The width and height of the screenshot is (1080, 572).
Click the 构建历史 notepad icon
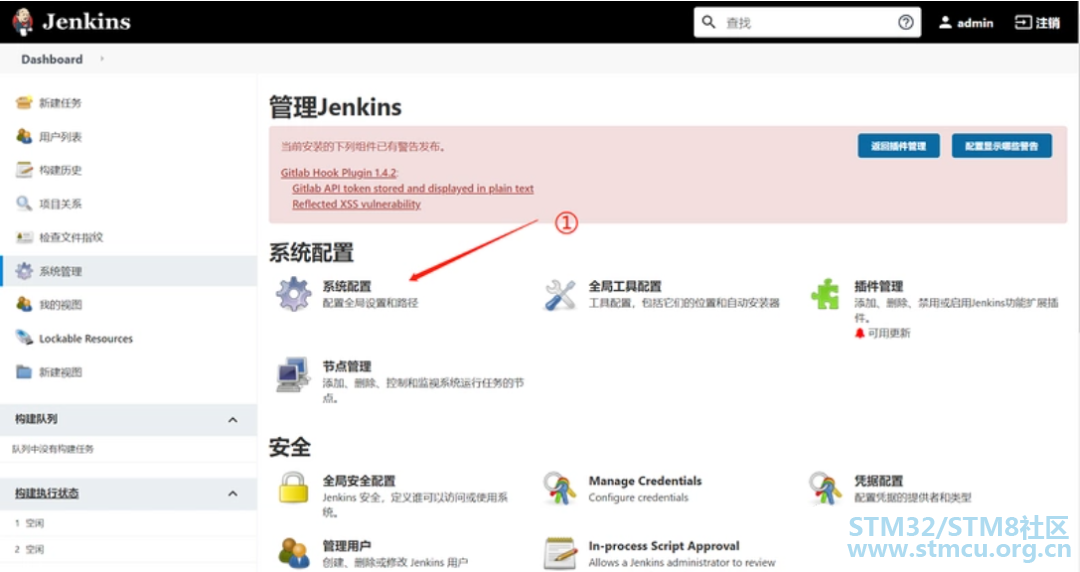[x=23, y=170]
